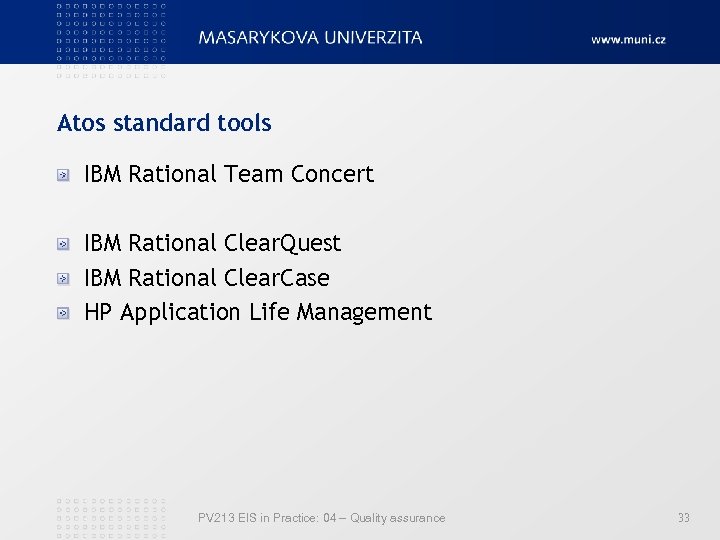Click bullet icon beside IBM Rational ClearCase
The image size is (720, 540).
(63, 279)
